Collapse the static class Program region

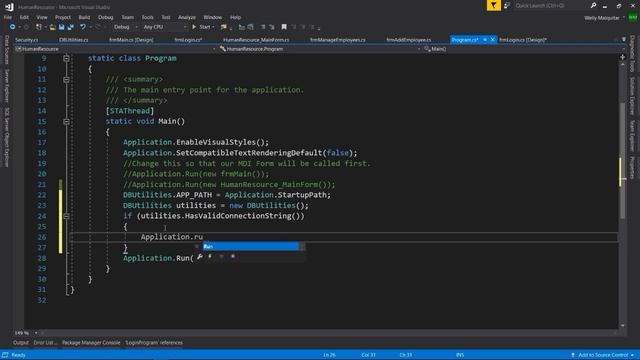66,58
